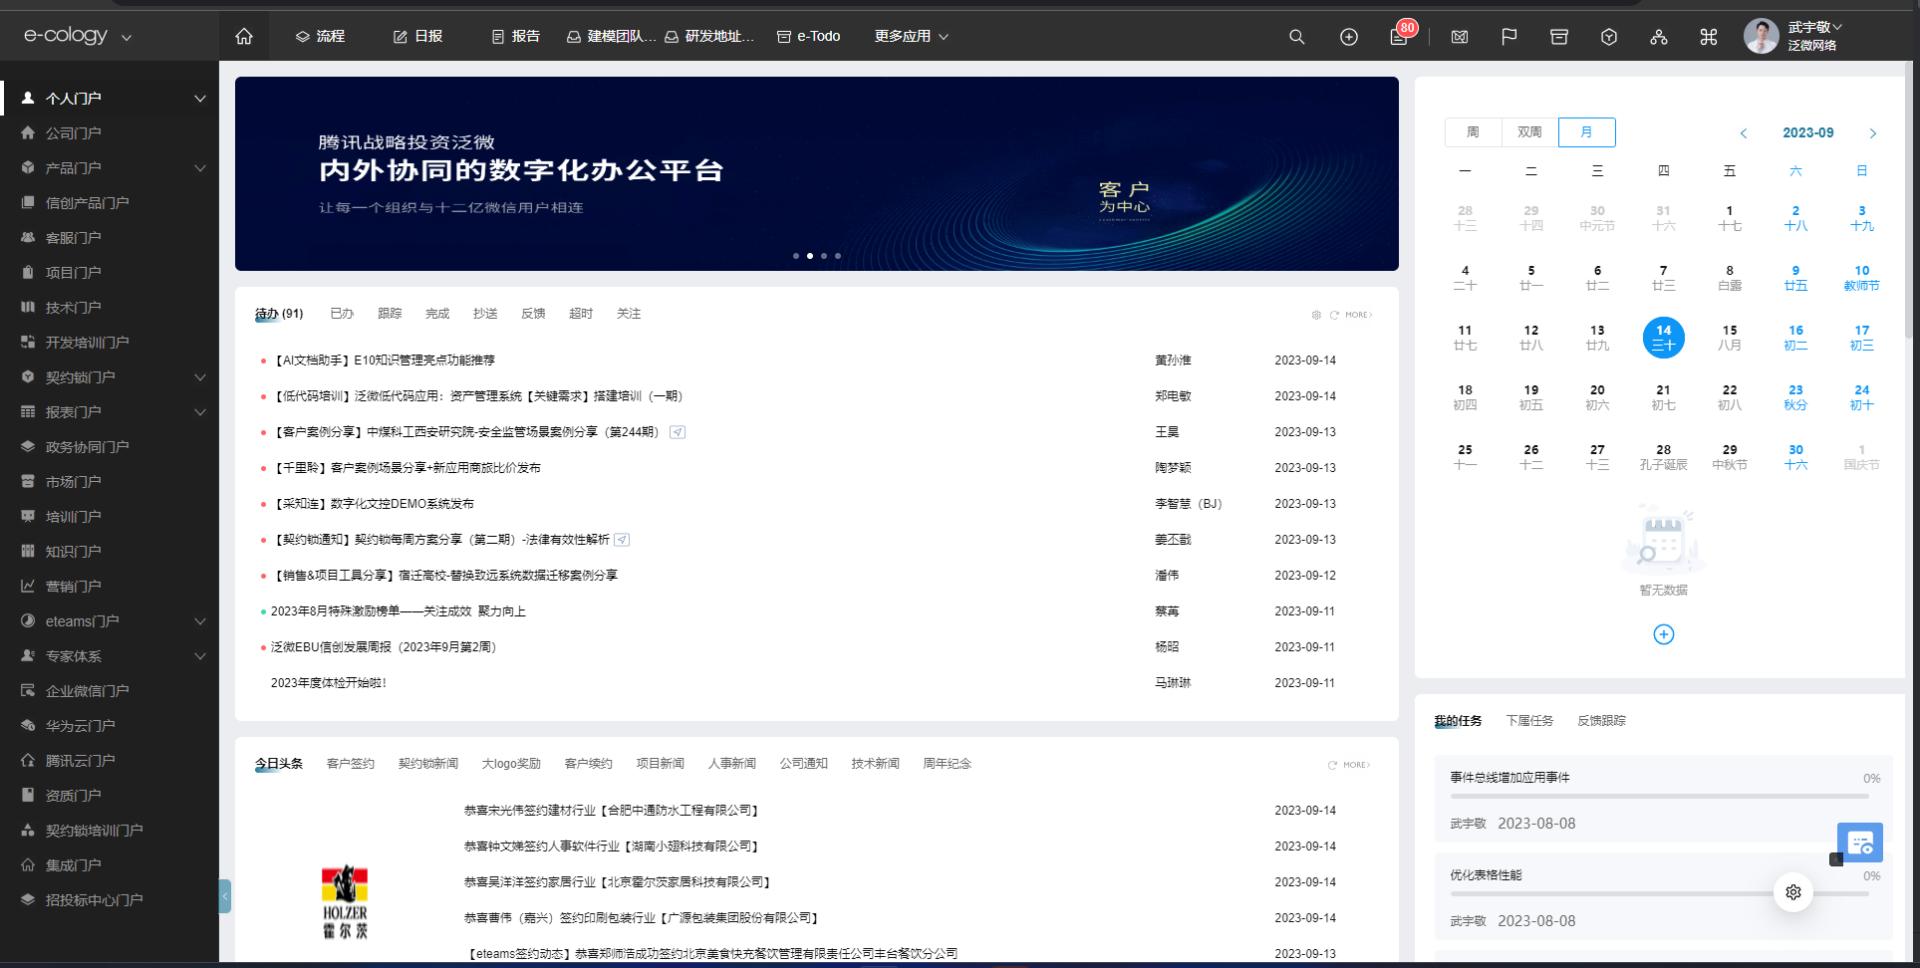Expand 契约锁门户 sidebar chevron
The width and height of the screenshot is (1920, 968).
point(200,377)
